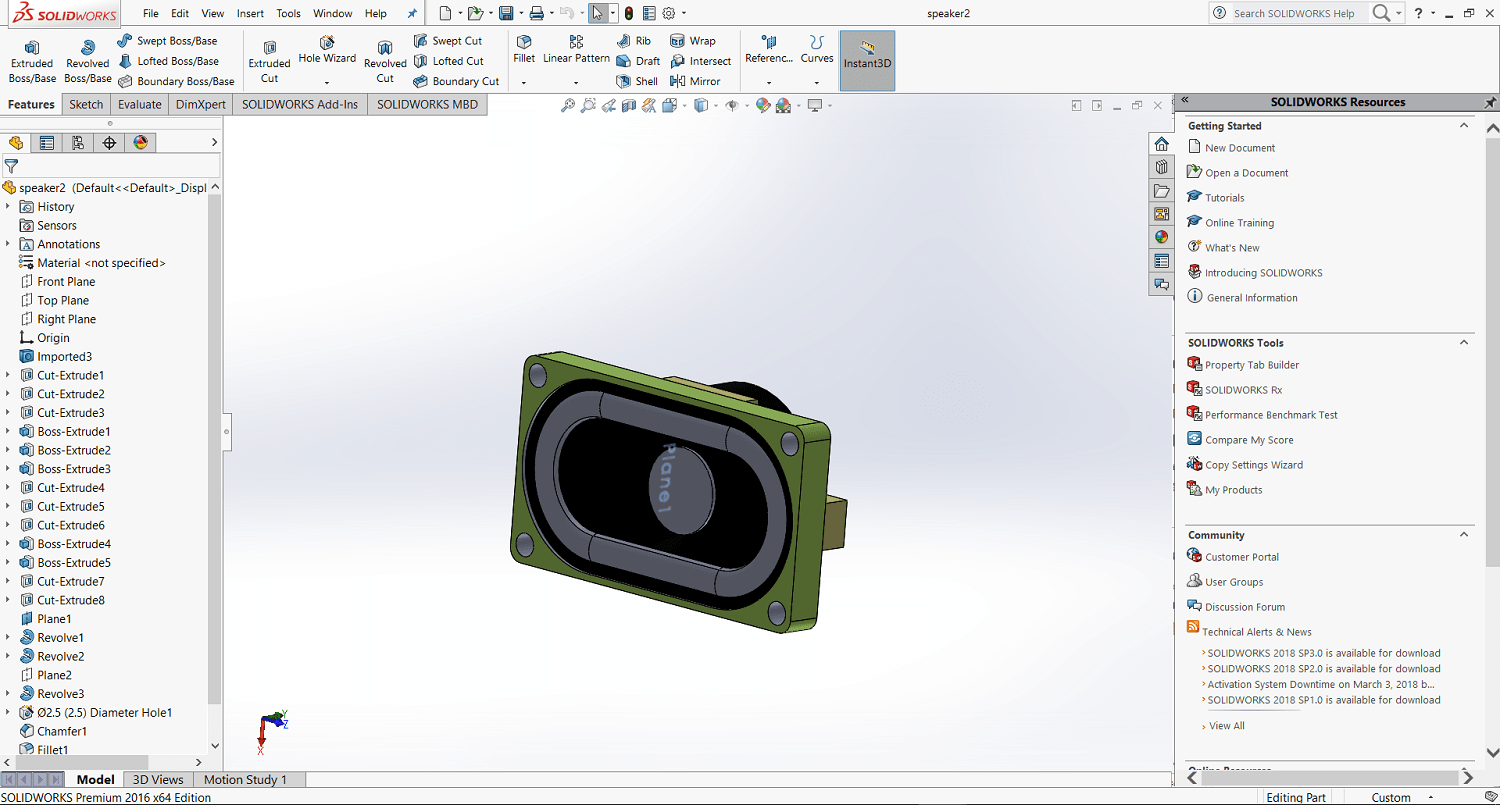The height and width of the screenshot is (805, 1500).
Task: Click the Lofted Cut tool
Action: click(449, 61)
